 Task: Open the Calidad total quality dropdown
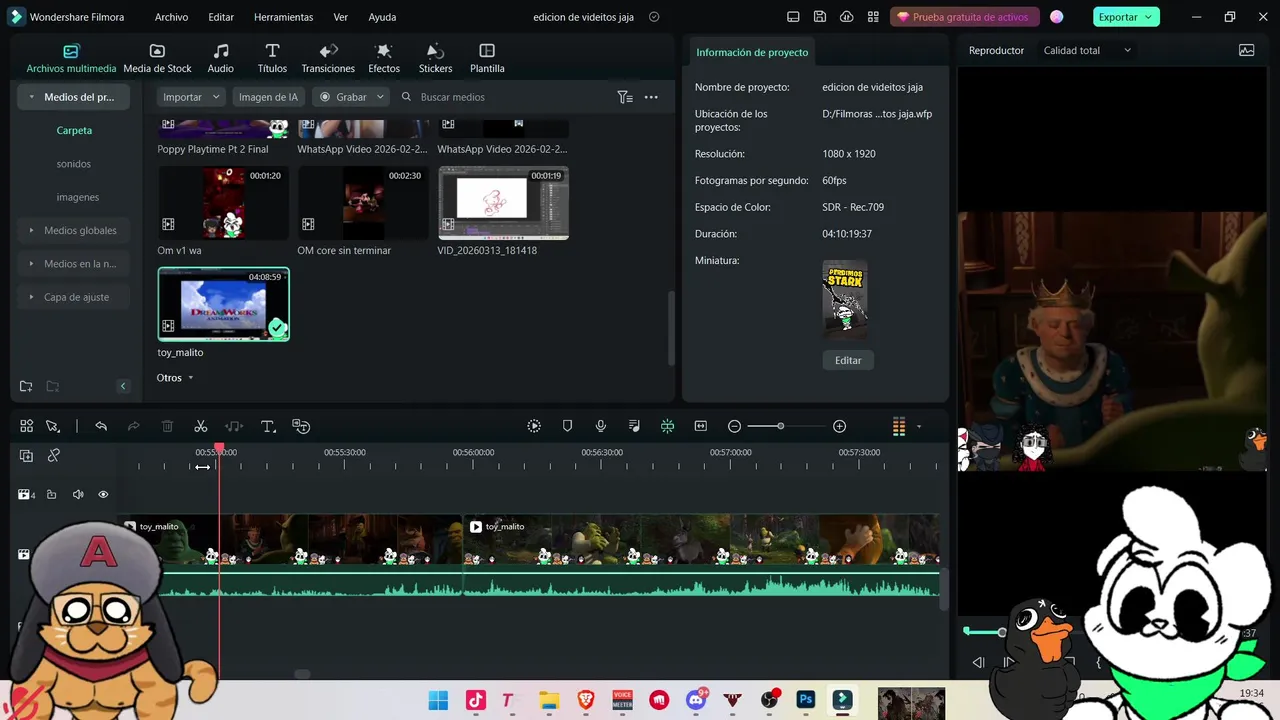click(1087, 50)
